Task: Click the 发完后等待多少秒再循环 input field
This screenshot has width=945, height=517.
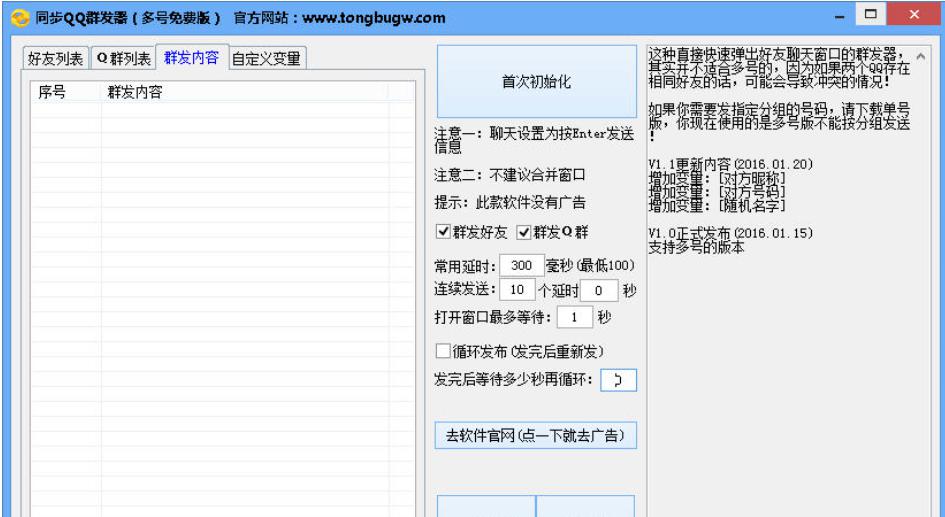Action: [x=618, y=380]
